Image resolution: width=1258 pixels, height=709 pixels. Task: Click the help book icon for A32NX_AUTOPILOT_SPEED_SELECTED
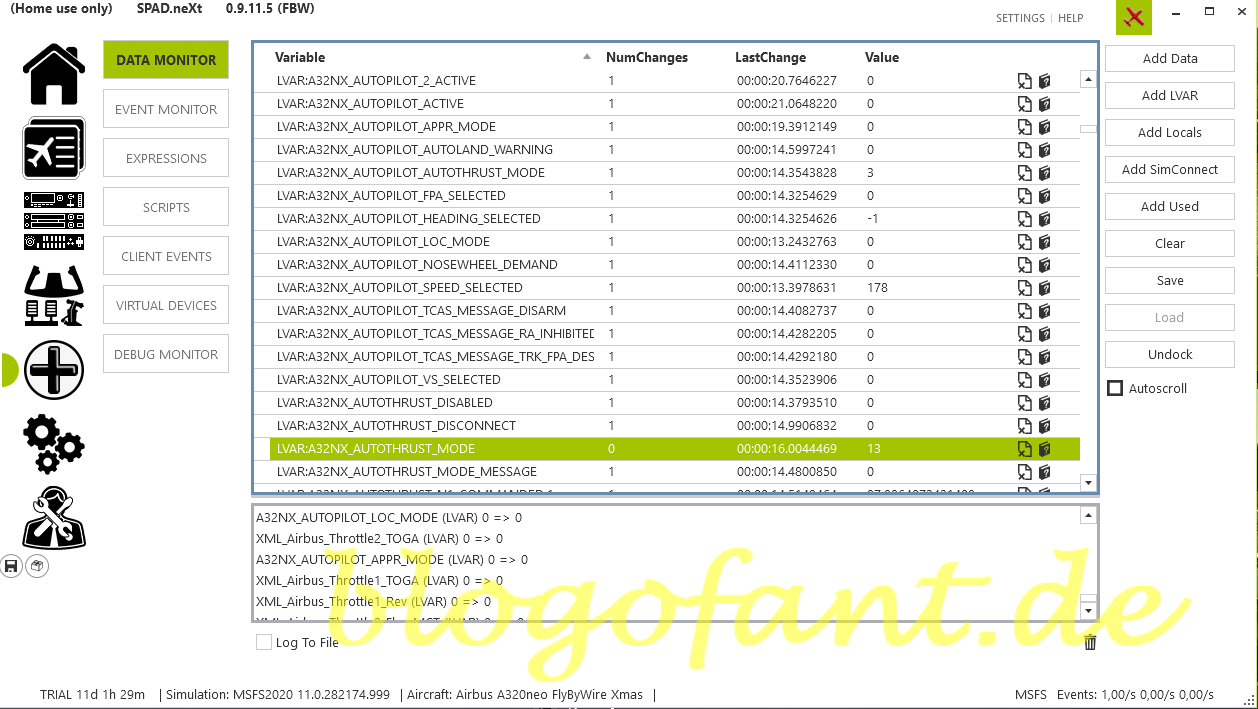(x=1044, y=288)
